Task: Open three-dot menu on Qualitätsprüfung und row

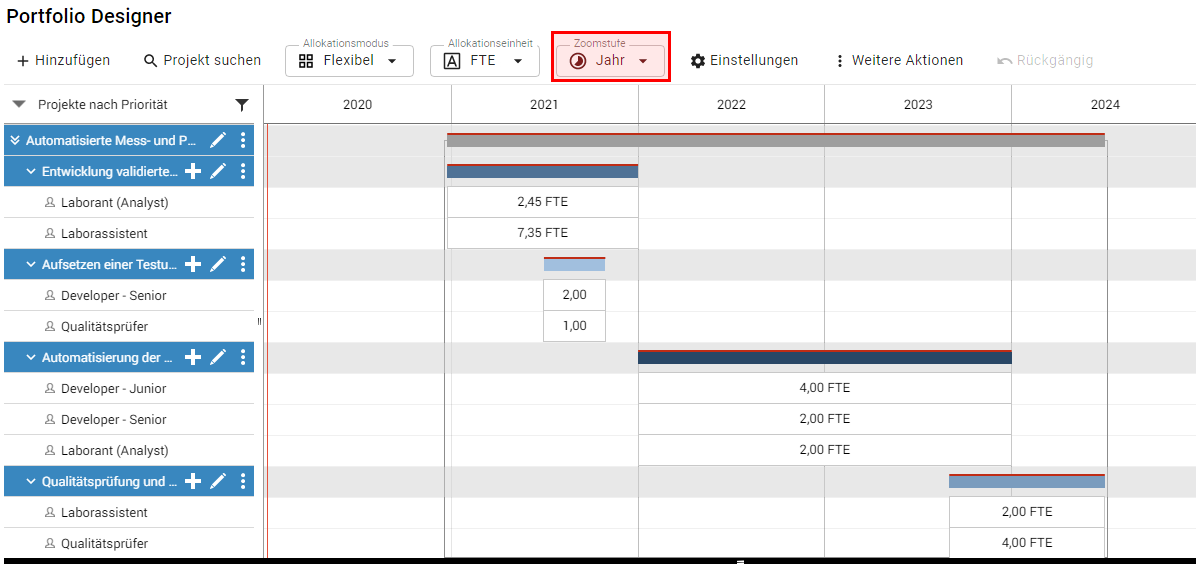Action: [243, 482]
